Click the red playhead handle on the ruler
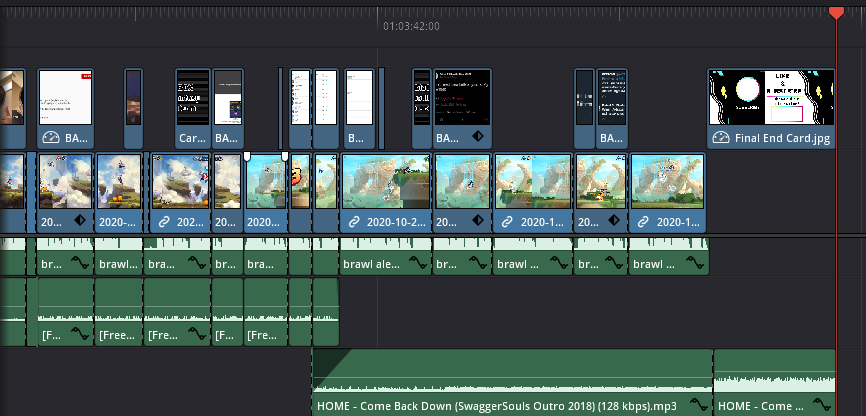Viewport: 866px width, 416px height. point(836,13)
